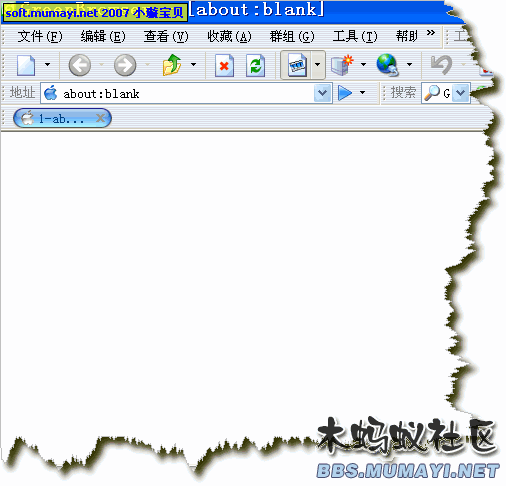
Task: Expand the search box dropdown arrow
Action: point(461,93)
